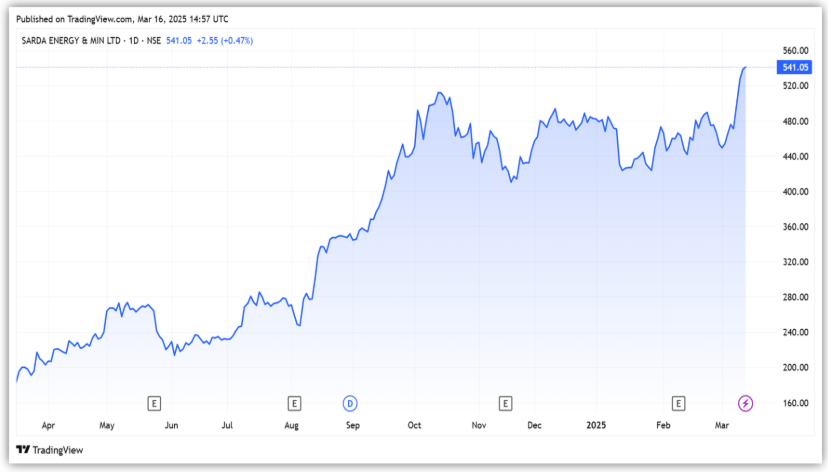This screenshot has height=472, width=828.
Task: Click the 160.00 price axis label
Action: (x=795, y=403)
